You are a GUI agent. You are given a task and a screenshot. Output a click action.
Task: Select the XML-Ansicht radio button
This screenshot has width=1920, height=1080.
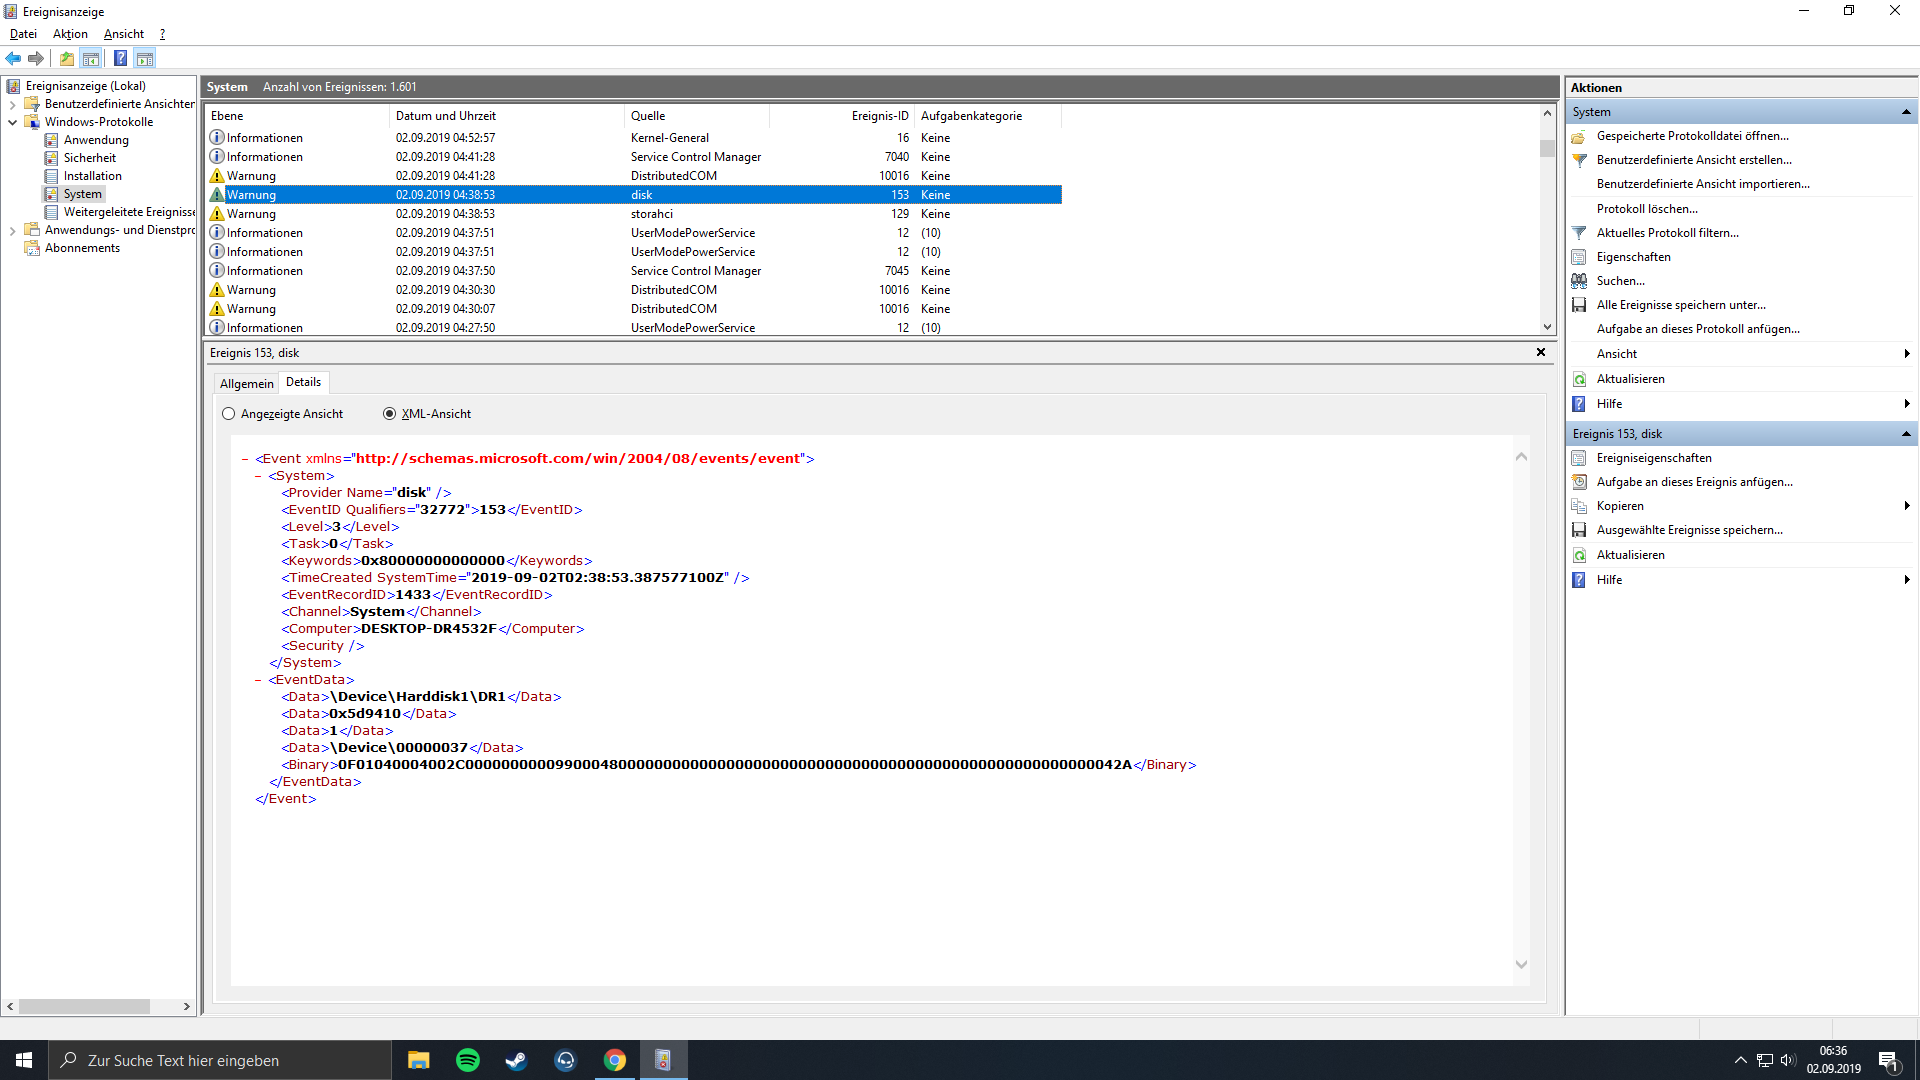point(390,414)
